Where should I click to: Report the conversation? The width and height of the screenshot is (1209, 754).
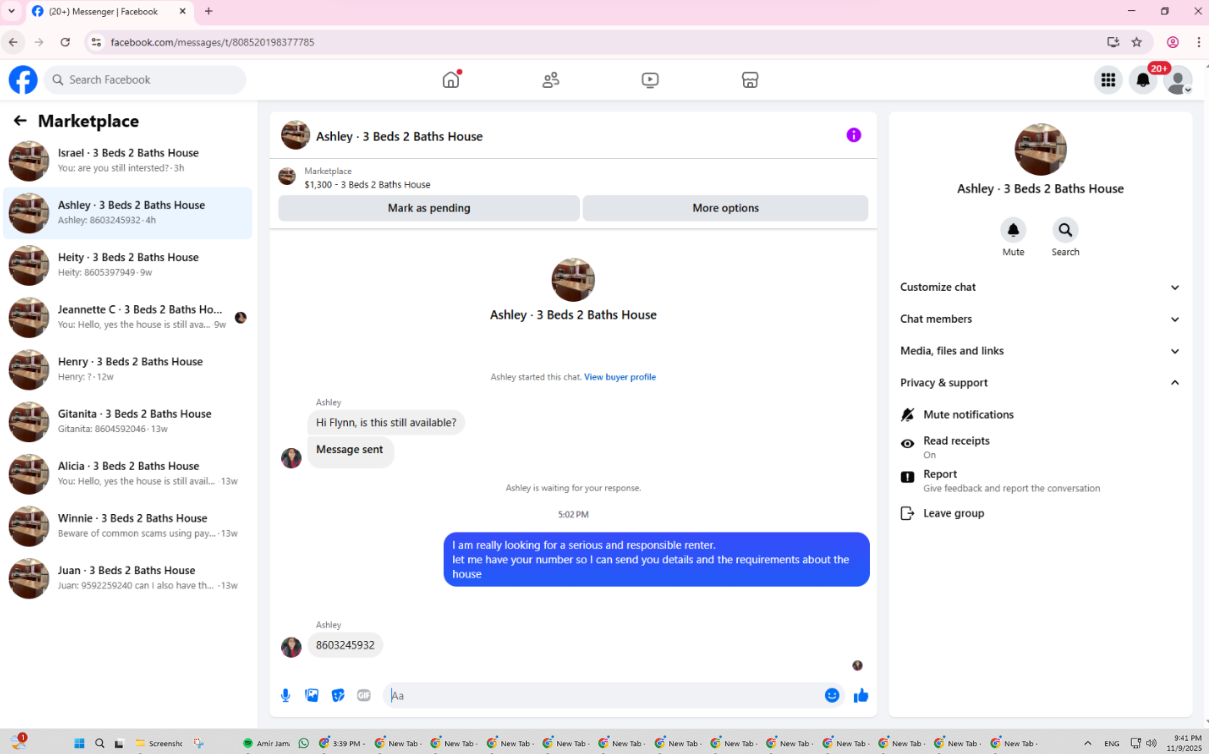coord(1040,481)
